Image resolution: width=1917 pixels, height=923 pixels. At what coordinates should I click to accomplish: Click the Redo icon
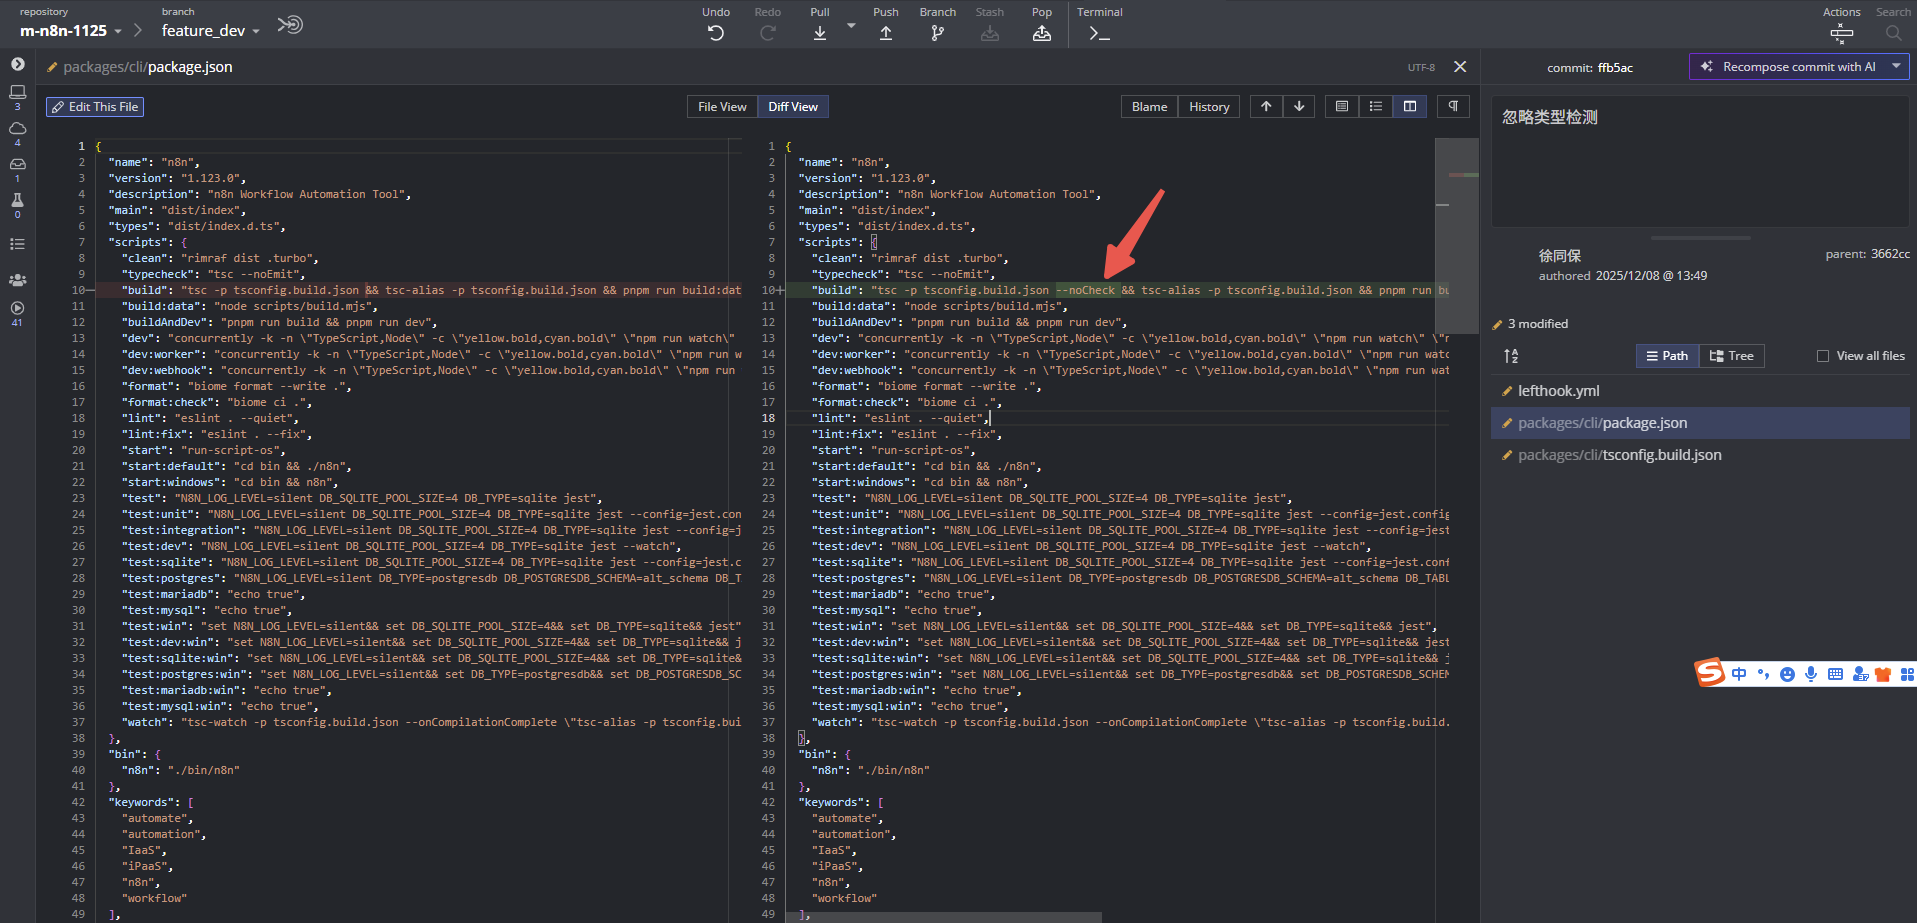click(x=768, y=33)
